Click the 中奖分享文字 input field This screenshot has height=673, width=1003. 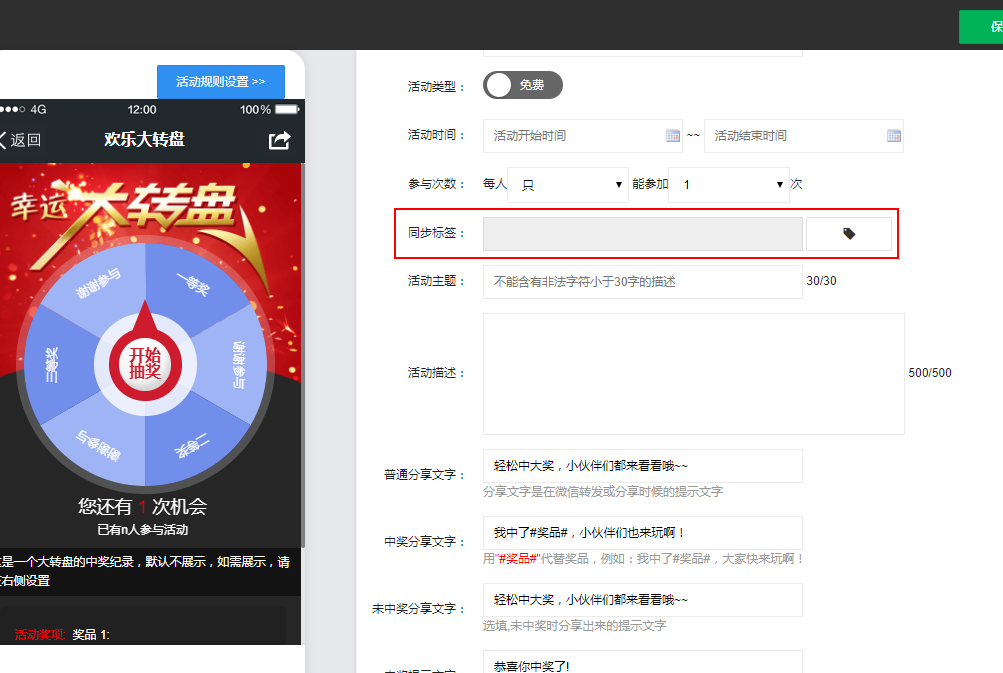pos(642,533)
